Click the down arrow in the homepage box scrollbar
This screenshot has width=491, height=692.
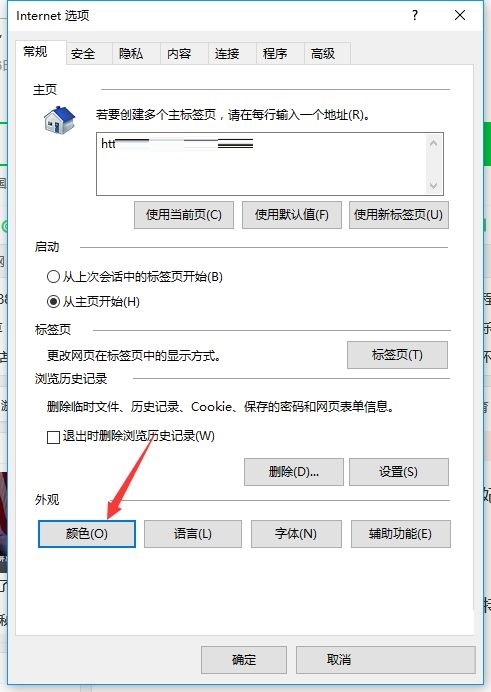pyautogui.click(x=433, y=185)
